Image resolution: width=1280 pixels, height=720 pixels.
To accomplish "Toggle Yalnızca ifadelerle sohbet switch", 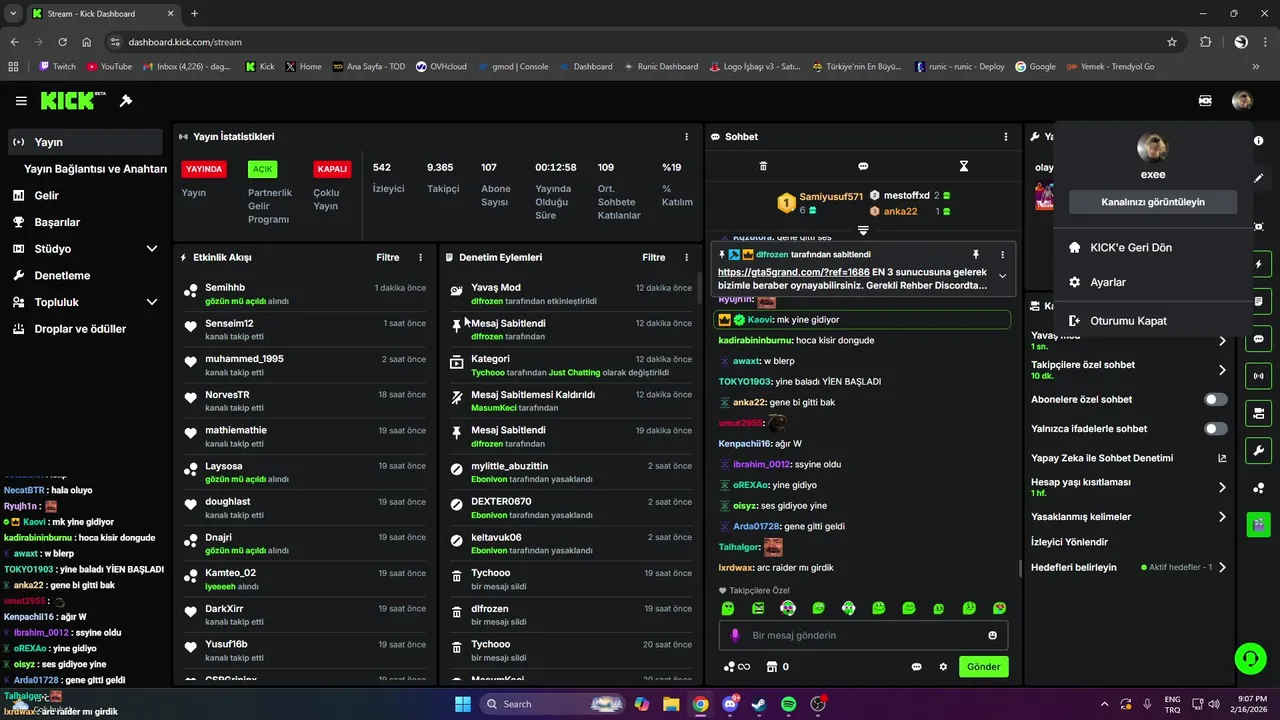I will click(1216, 429).
